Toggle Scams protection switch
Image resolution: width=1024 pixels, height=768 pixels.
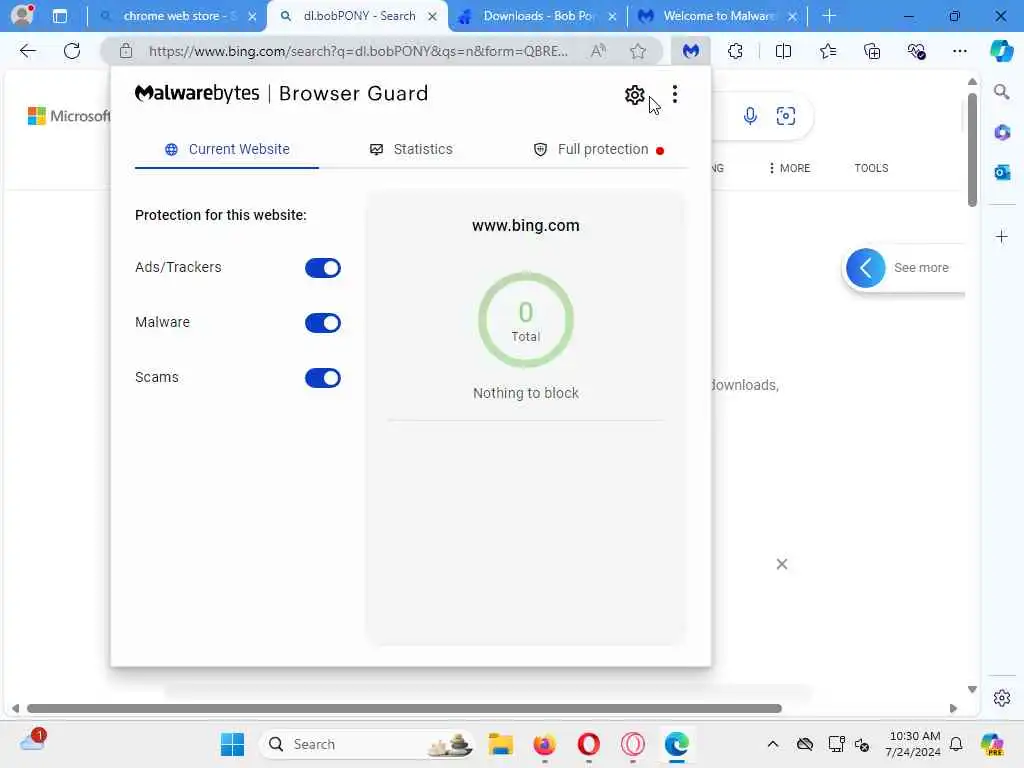point(323,377)
